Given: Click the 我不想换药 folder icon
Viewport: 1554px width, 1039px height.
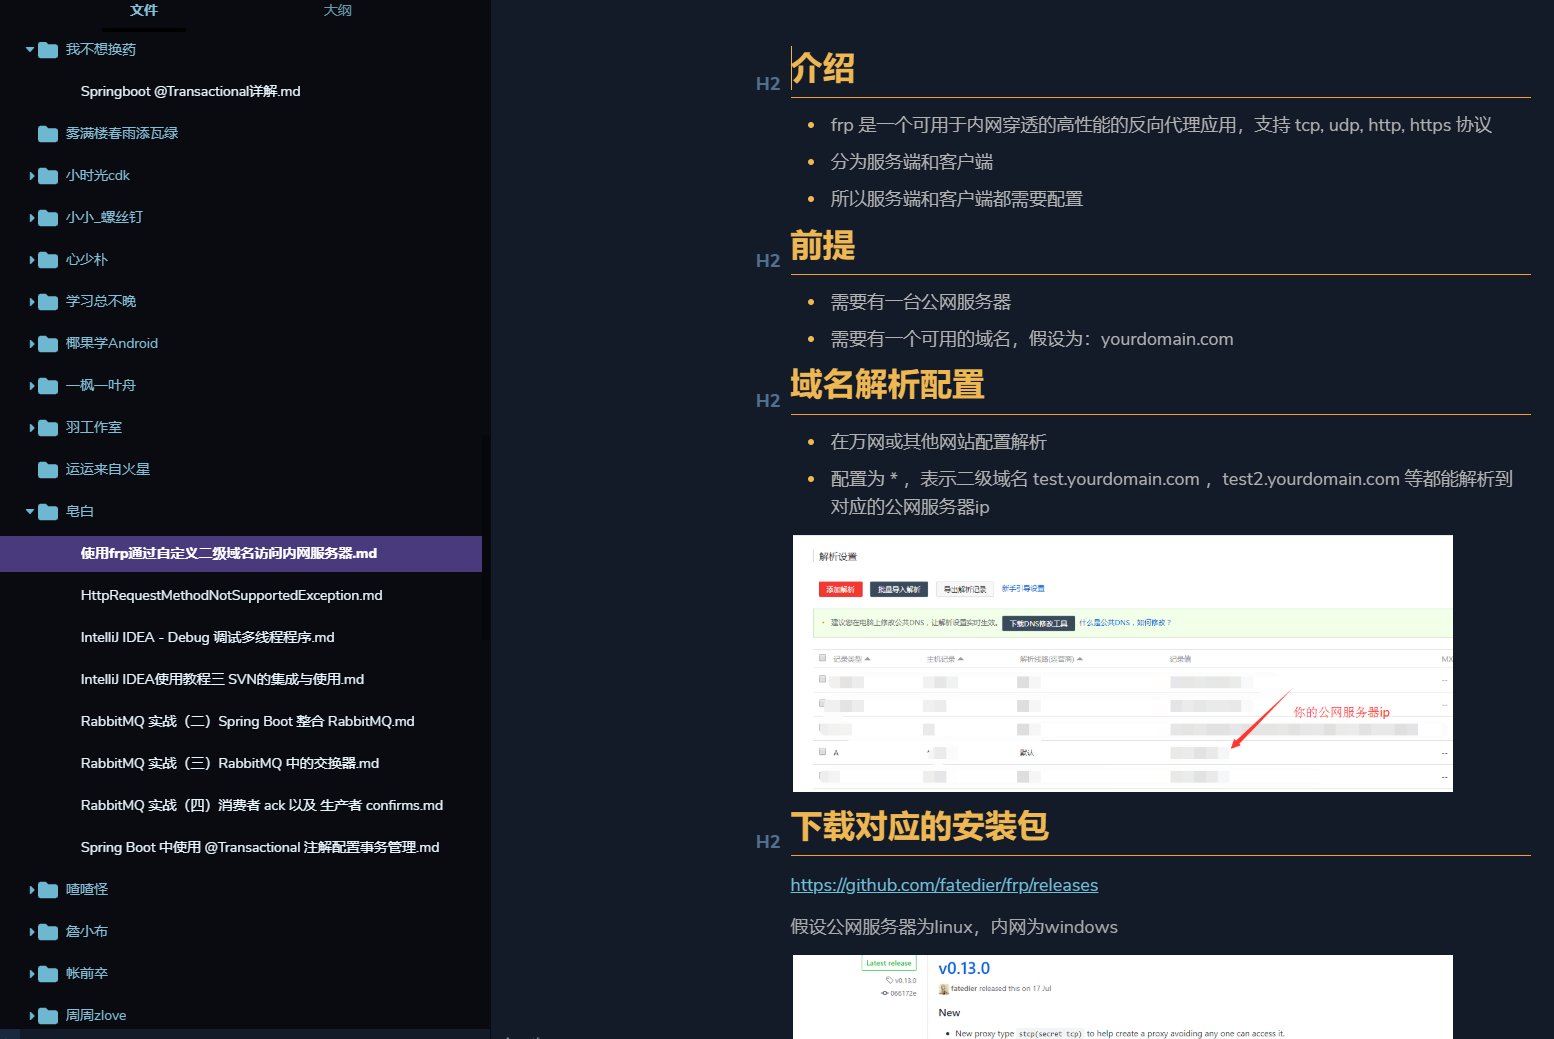Looking at the screenshot, I should [x=48, y=50].
